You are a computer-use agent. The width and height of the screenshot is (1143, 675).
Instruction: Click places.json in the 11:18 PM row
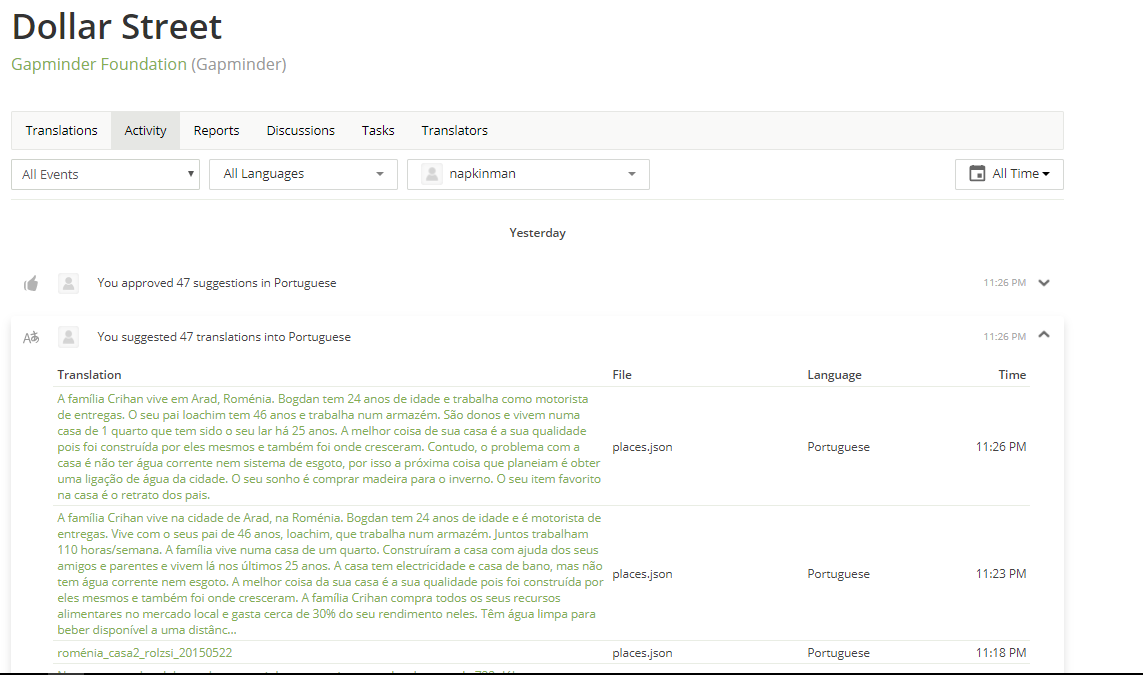click(x=642, y=652)
